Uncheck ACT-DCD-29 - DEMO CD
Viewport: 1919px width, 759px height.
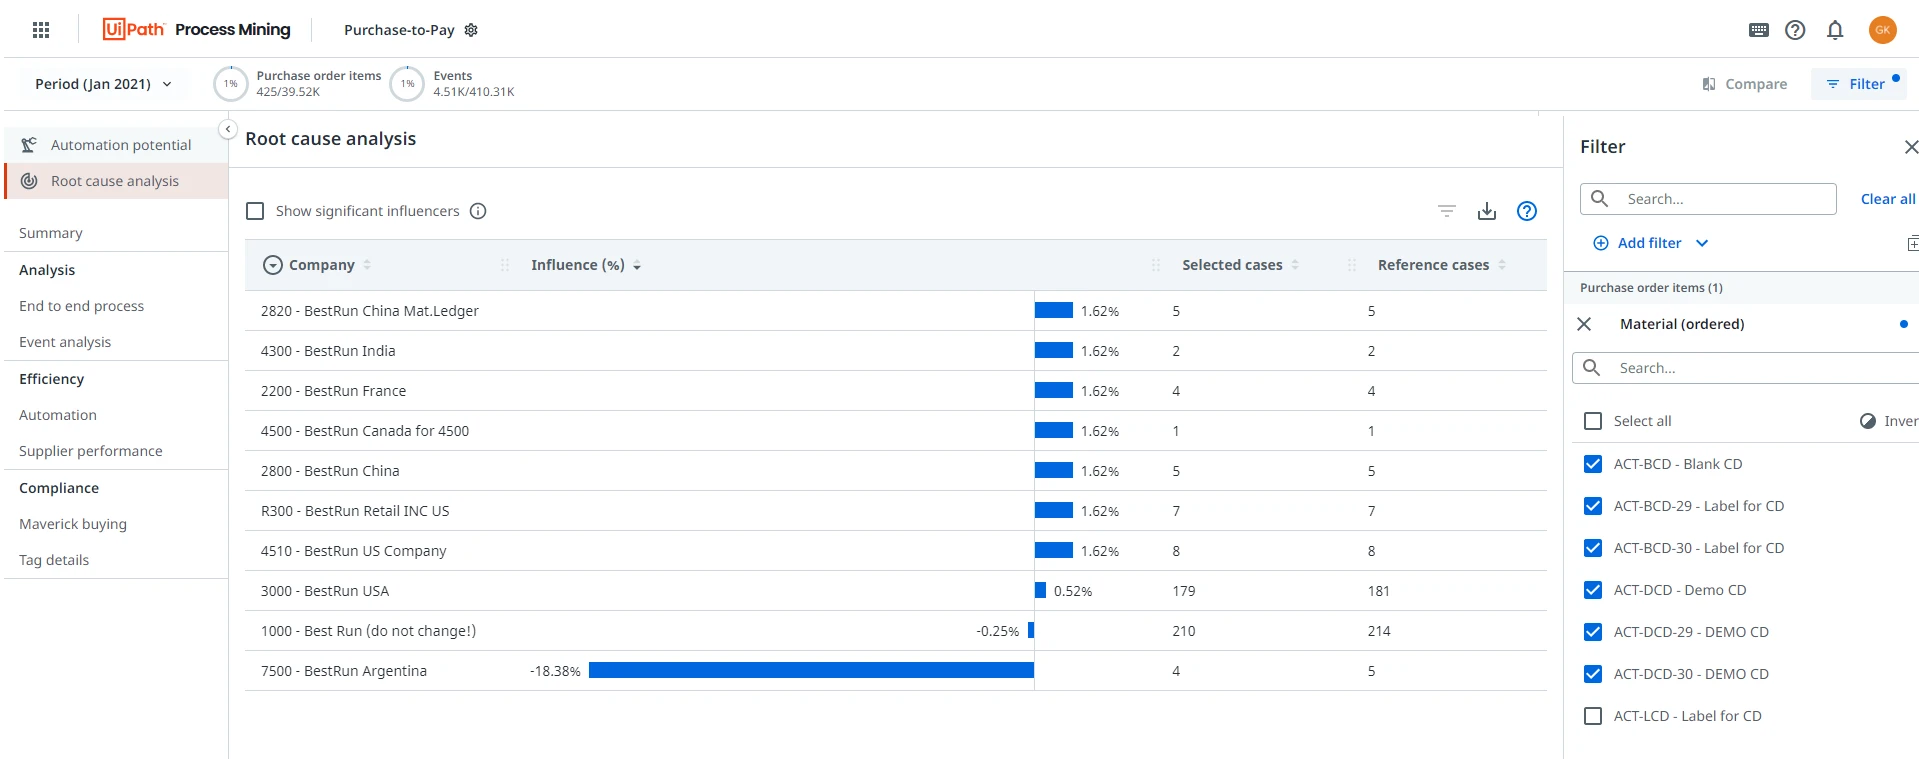1593,632
